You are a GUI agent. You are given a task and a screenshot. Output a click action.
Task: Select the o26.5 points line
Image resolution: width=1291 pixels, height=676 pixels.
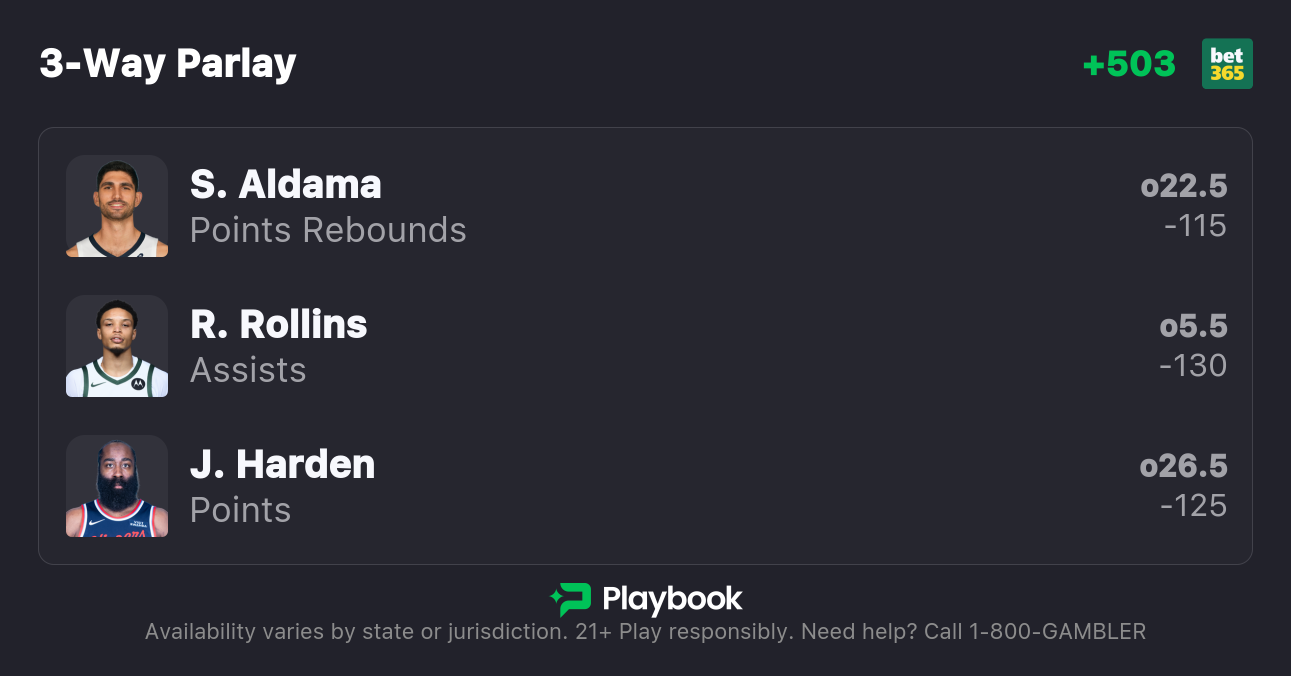(x=1184, y=466)
